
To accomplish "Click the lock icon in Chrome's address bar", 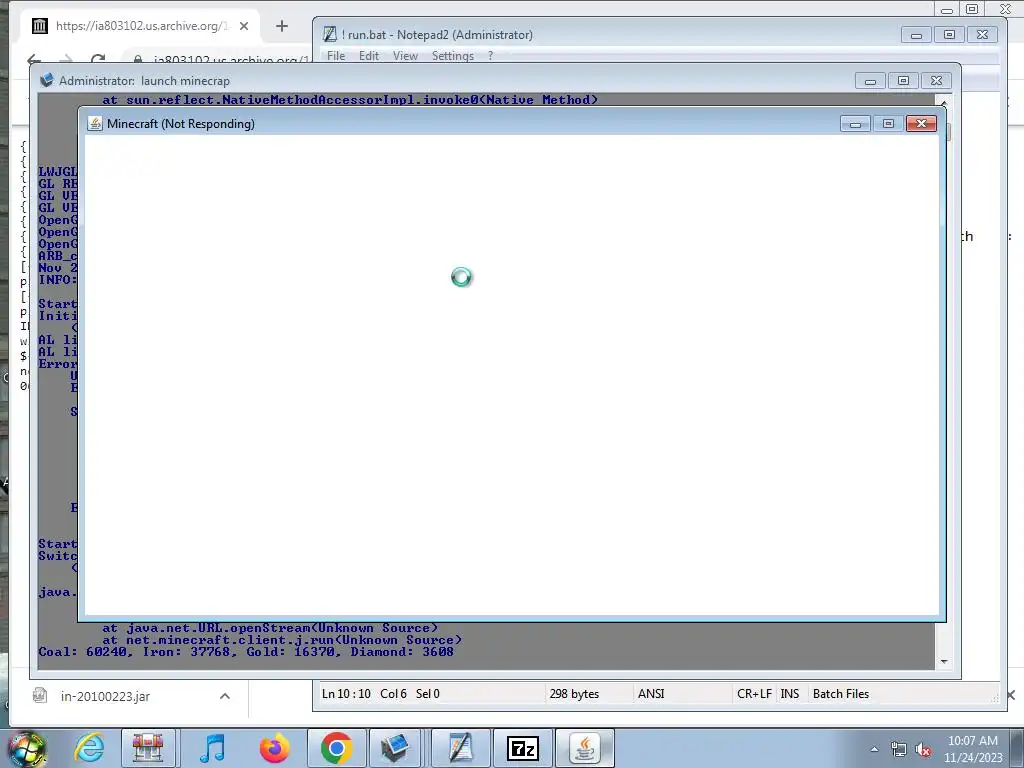I will point(138,60).
